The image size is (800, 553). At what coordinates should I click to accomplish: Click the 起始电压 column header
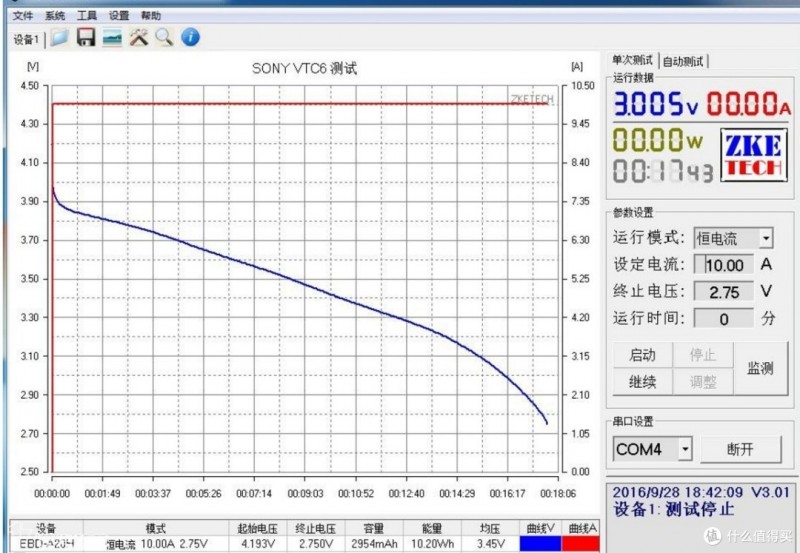pos(258,529)
